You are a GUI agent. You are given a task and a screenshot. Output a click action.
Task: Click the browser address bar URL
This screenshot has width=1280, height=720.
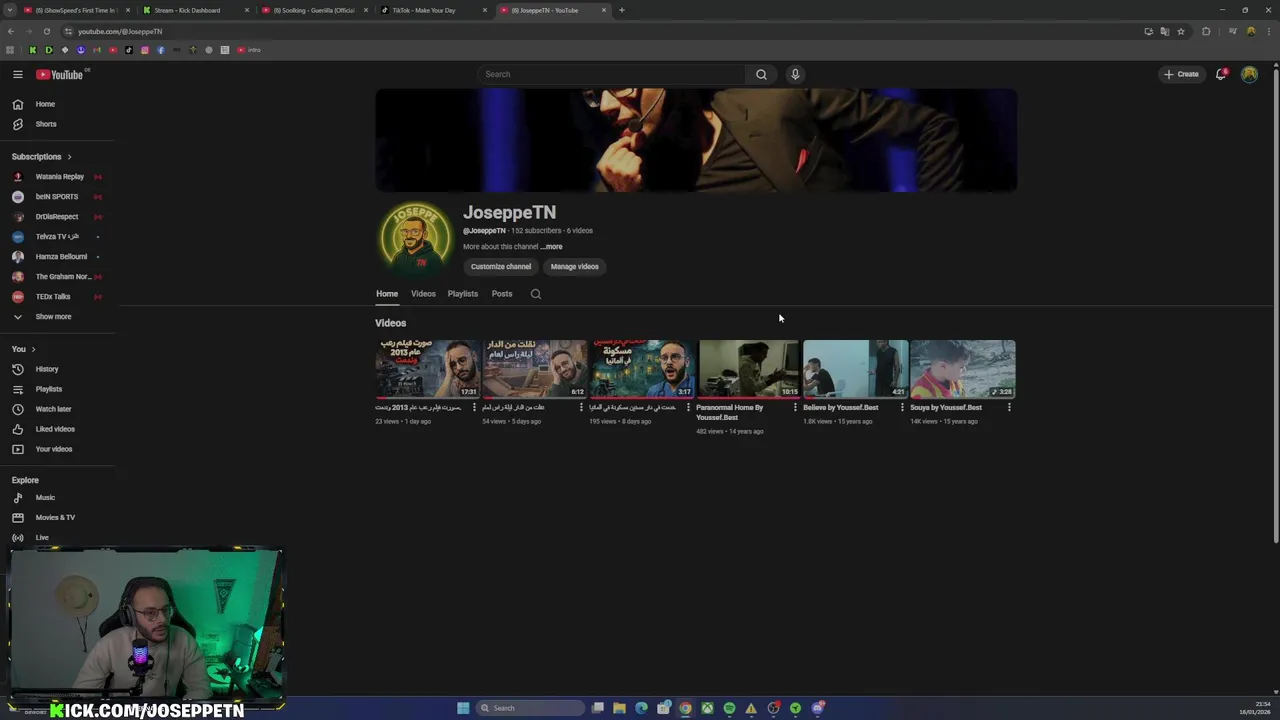(x=120, y=31)
